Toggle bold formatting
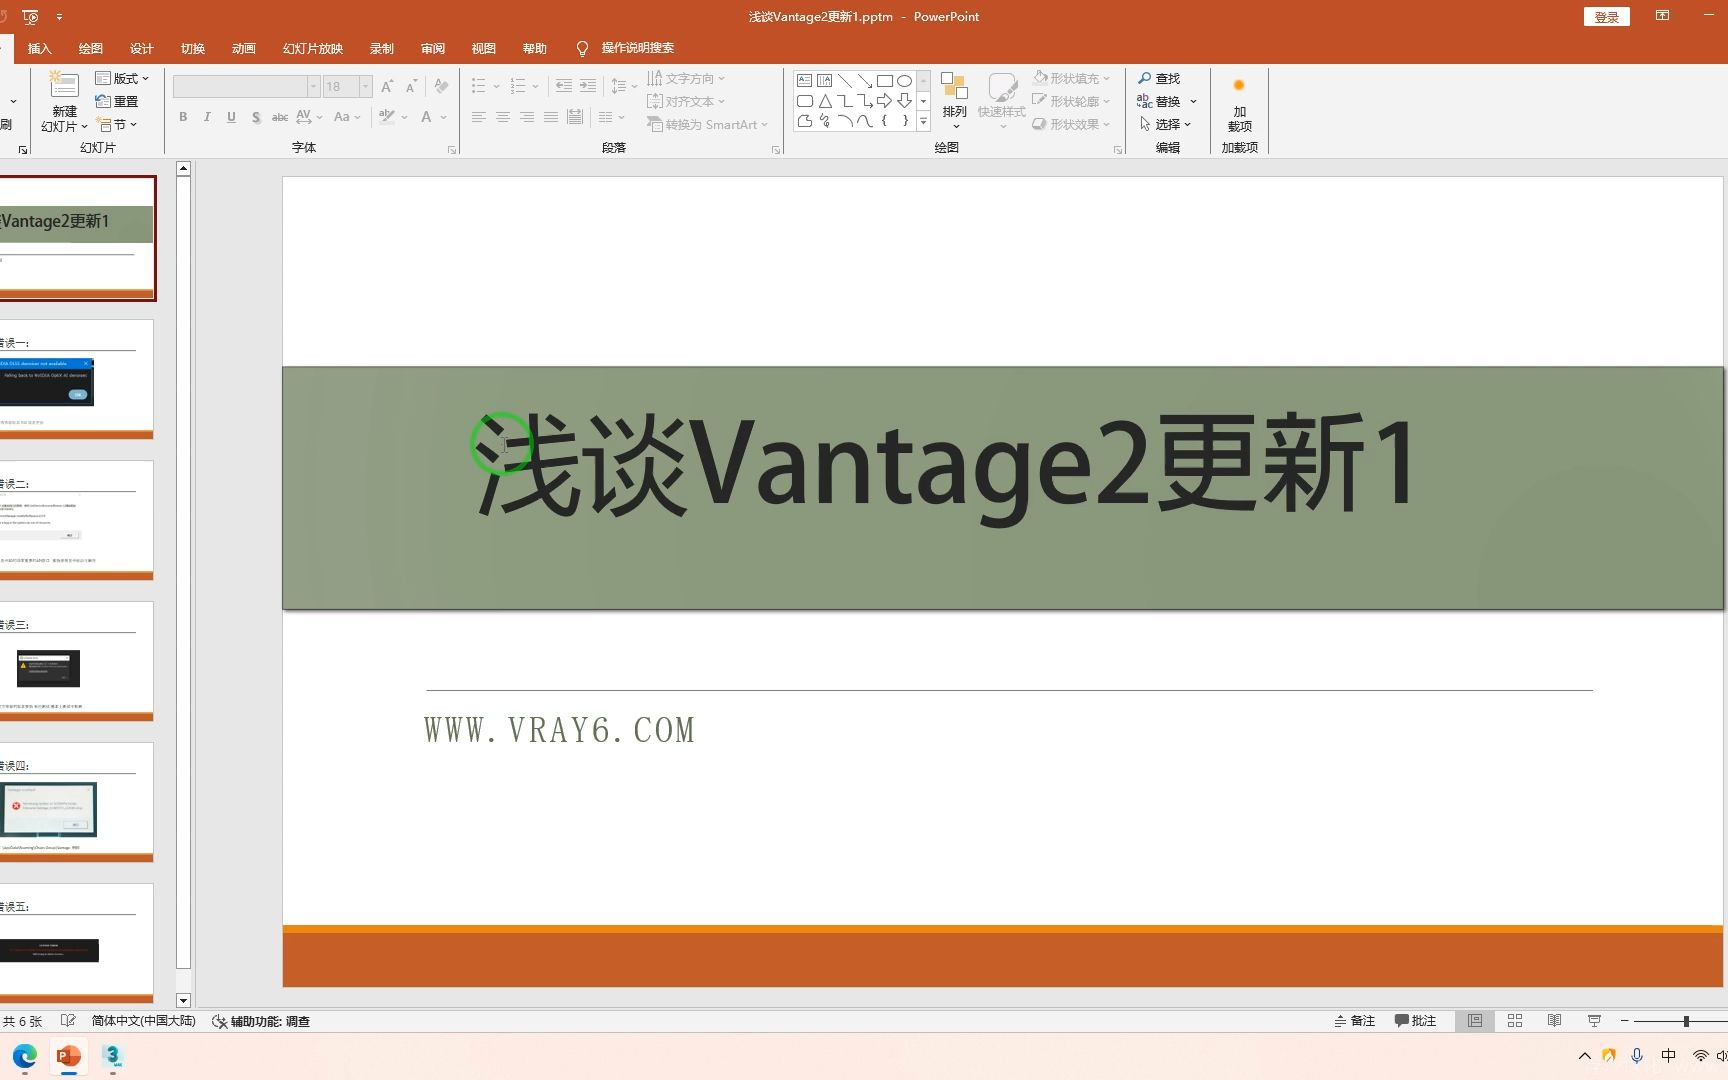 pos(183,117)
